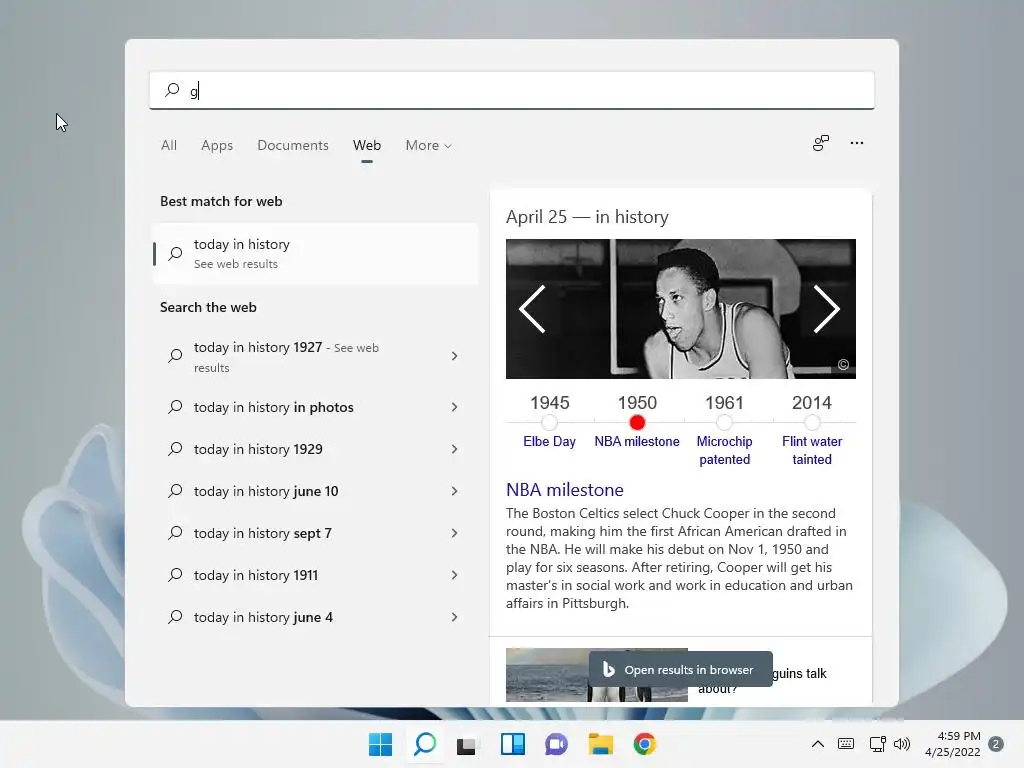Click the Search icon on the taskbar
The height and width of the screenshot is (768, 1024).
425,744
